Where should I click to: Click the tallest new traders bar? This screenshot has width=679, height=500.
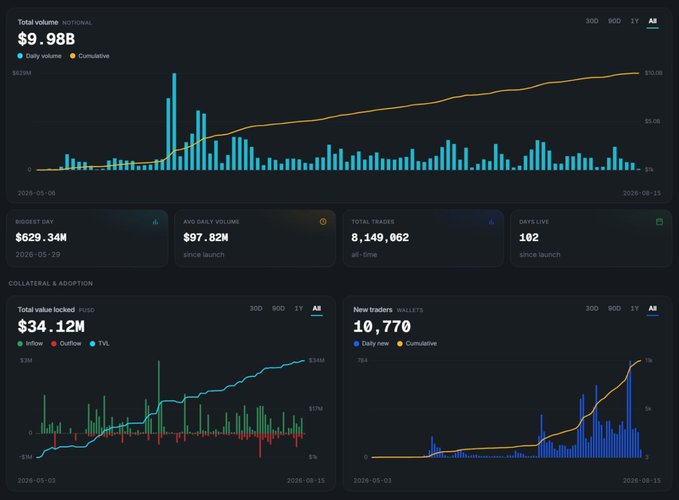tap(630, 409)
